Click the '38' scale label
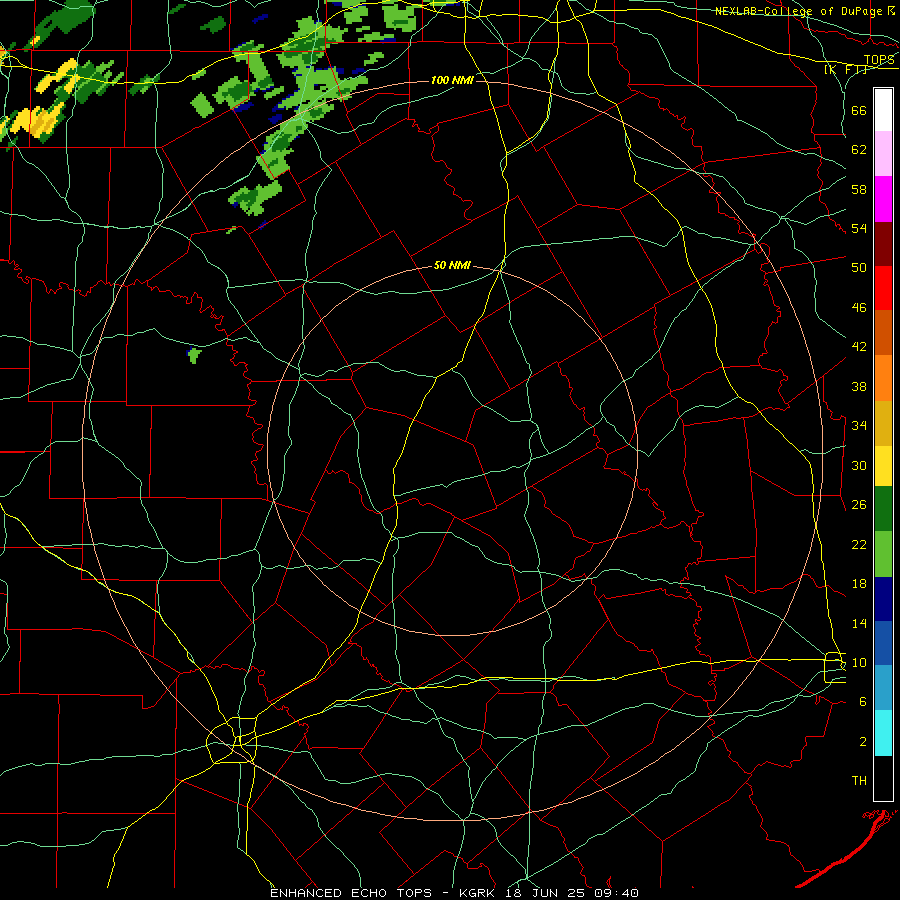The height and width of the screenshot is (900, 900). [x=859, y=386]
